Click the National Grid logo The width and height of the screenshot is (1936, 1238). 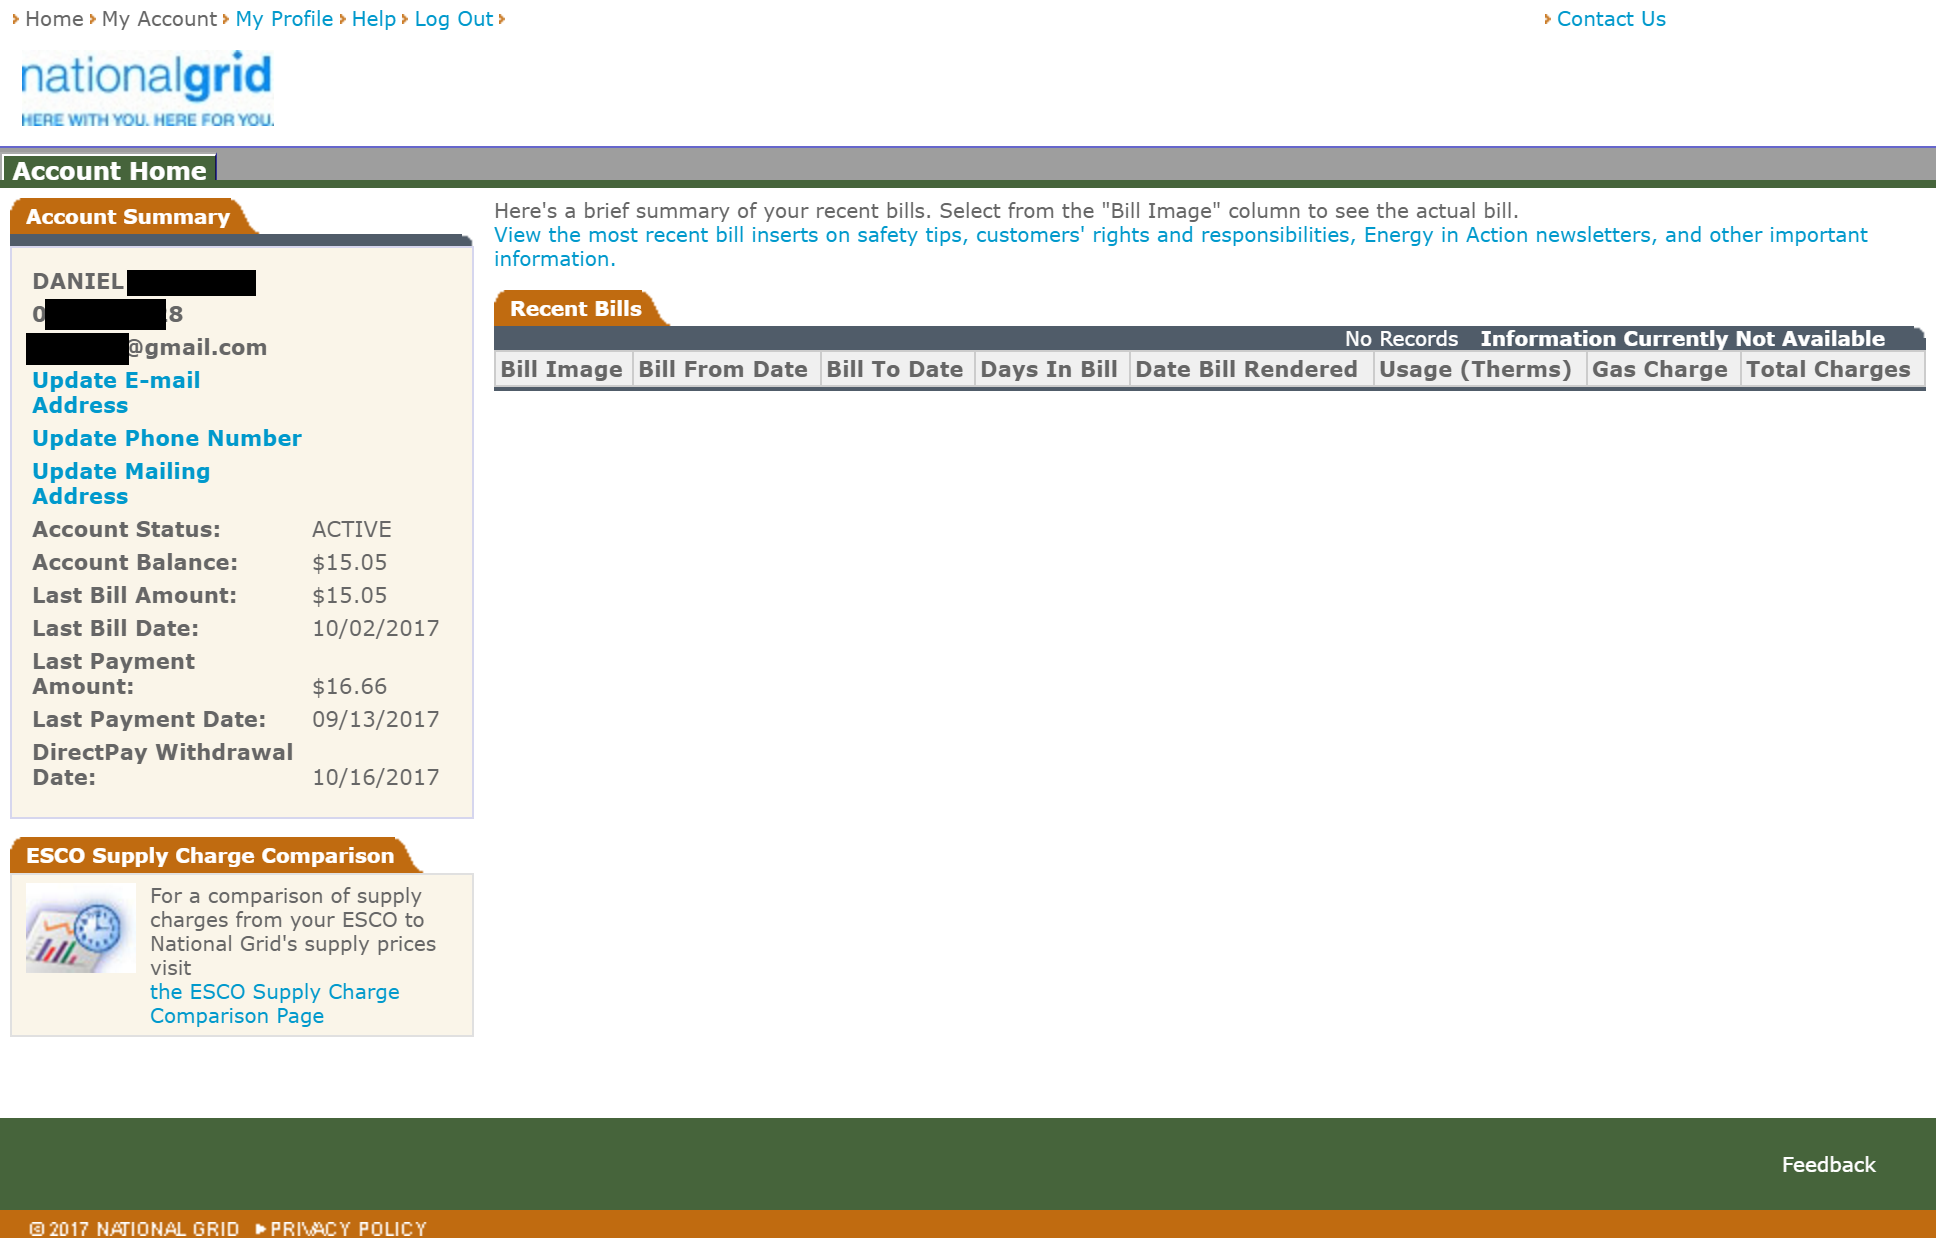click(147, 89)
